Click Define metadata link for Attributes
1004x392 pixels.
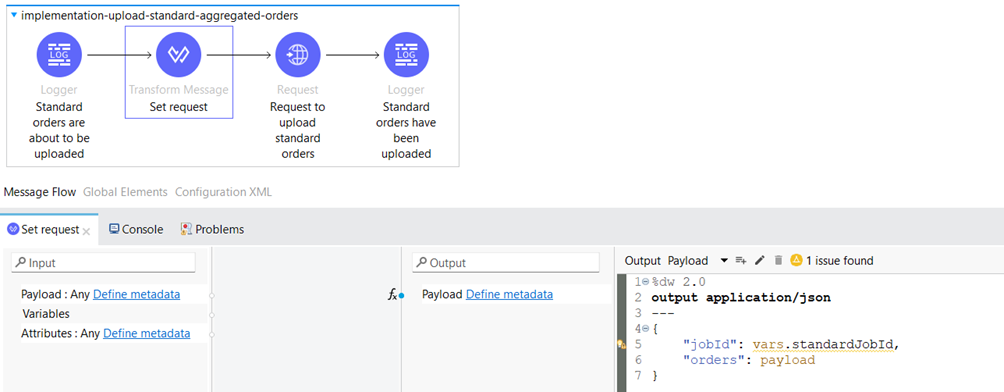147,333
